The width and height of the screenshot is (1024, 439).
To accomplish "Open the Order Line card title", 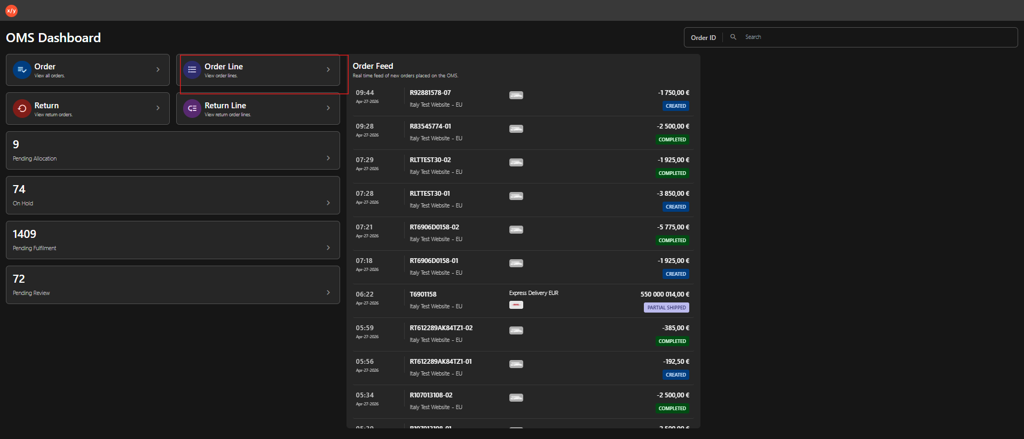I will tap(223, 67).
